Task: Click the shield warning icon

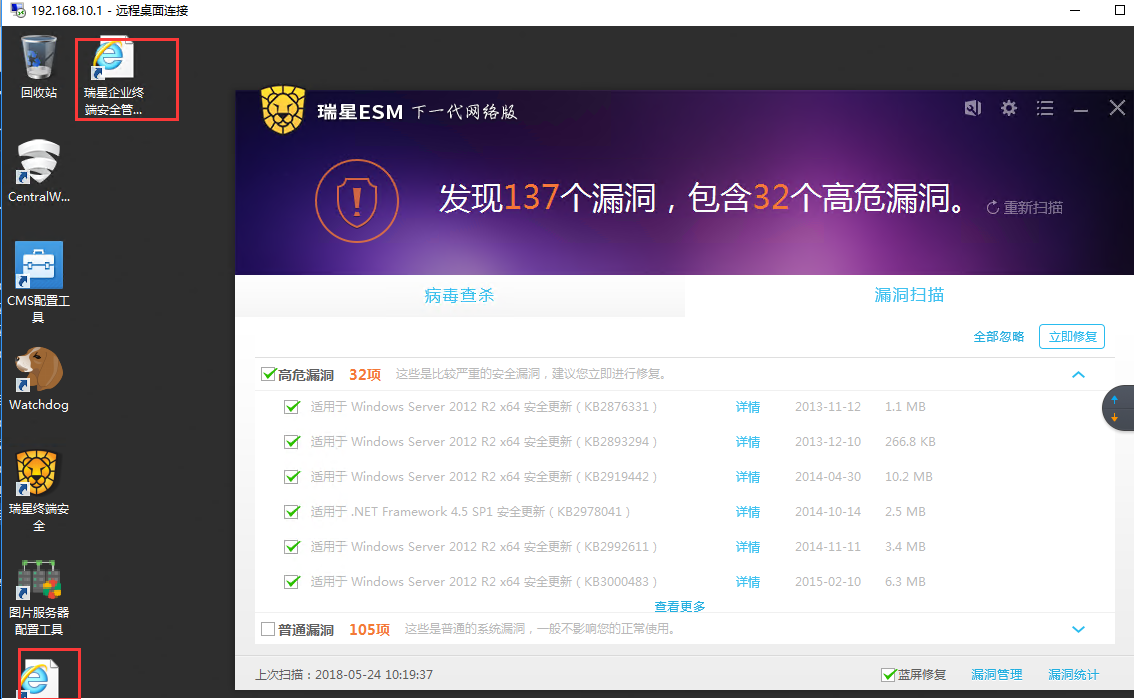Action: pyautogui.click(x=357, y=201)
